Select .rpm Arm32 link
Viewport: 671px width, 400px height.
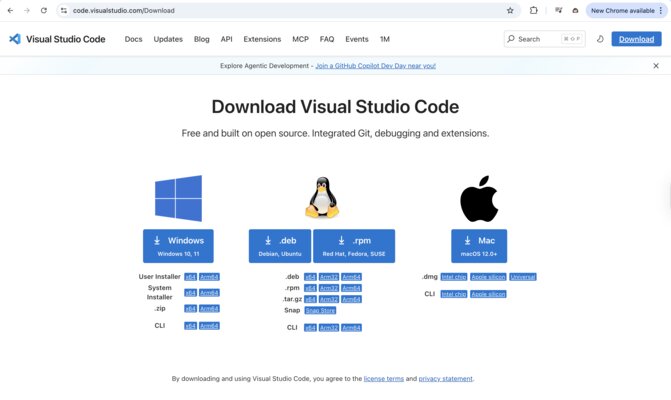tap(329, 288)
